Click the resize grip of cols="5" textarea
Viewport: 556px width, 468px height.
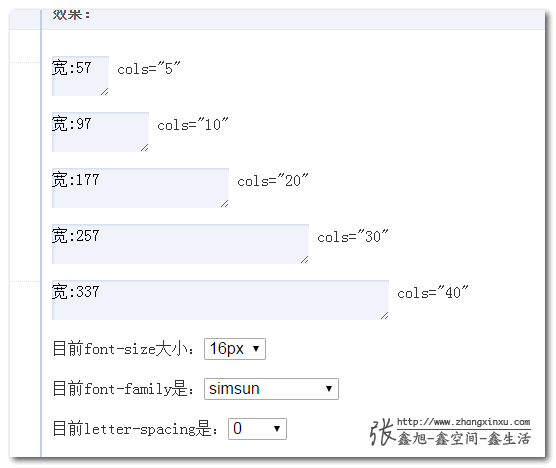point(104,92)
